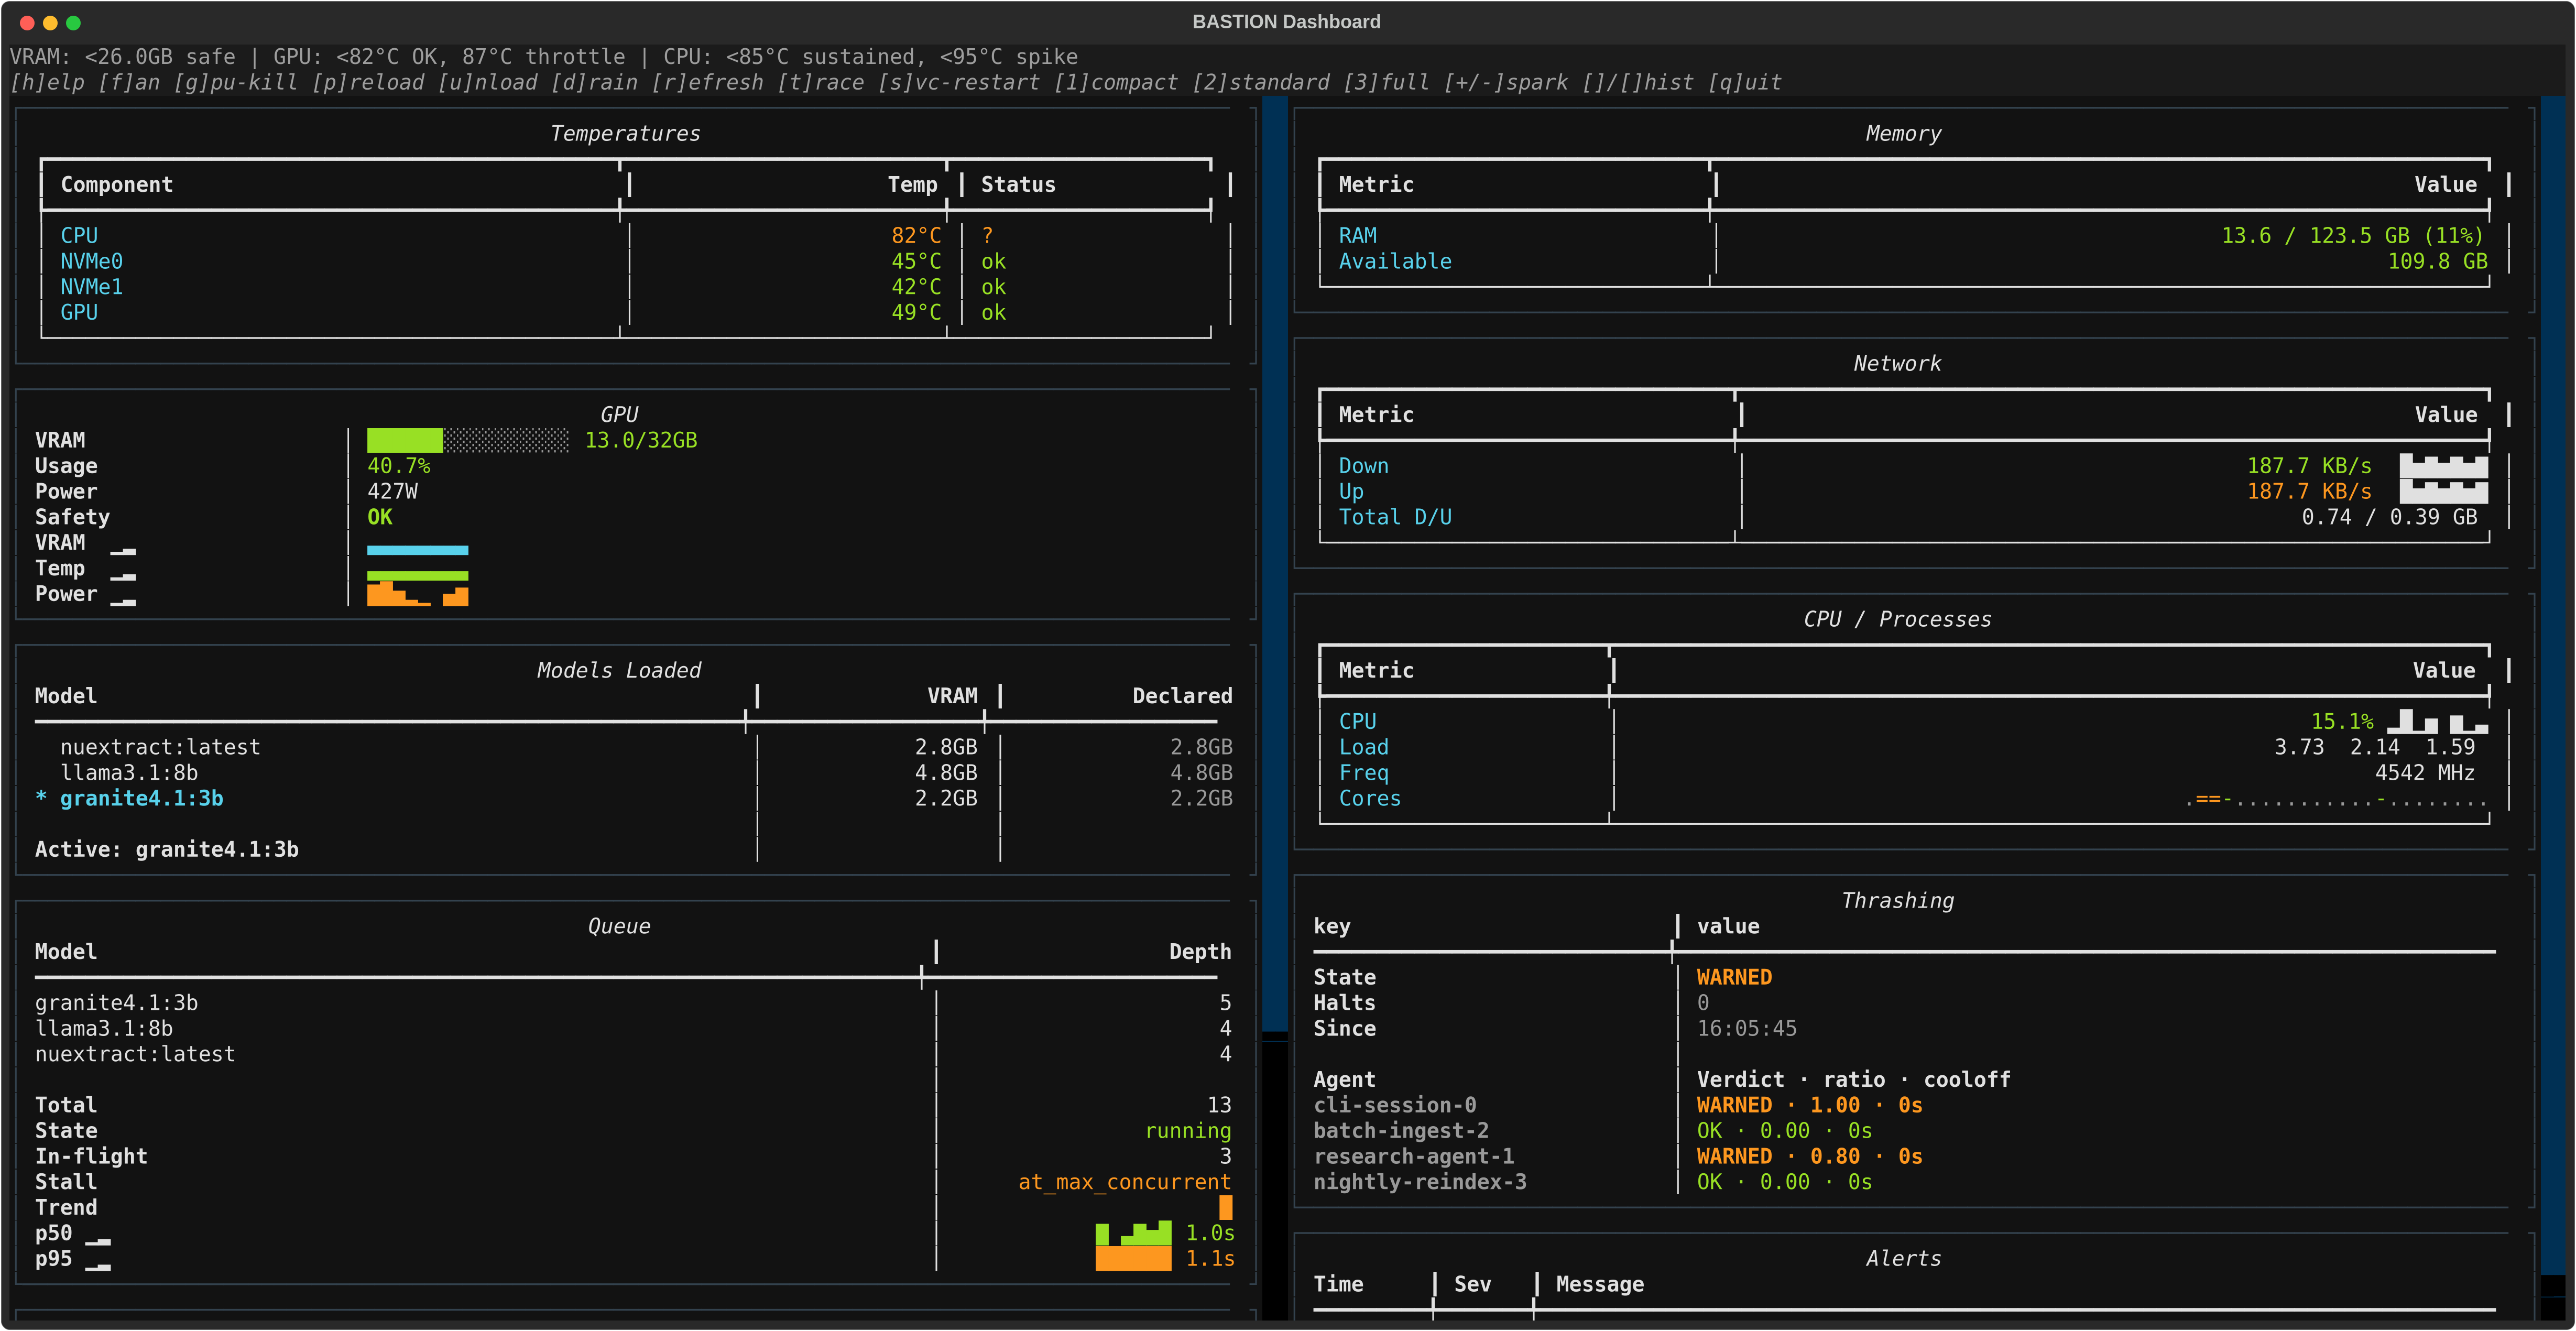Click the Alerts Message column header
The width and height of the screenshot is (2576, 1331).
point(1599,1284)
